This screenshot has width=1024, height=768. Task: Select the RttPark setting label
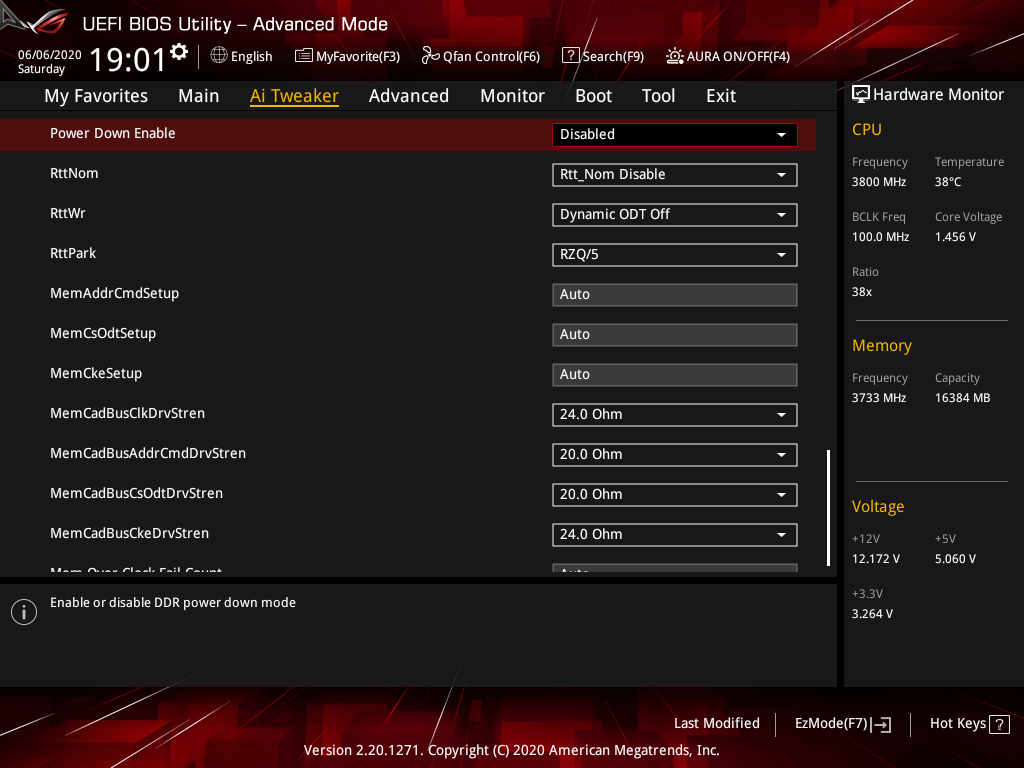72,253
